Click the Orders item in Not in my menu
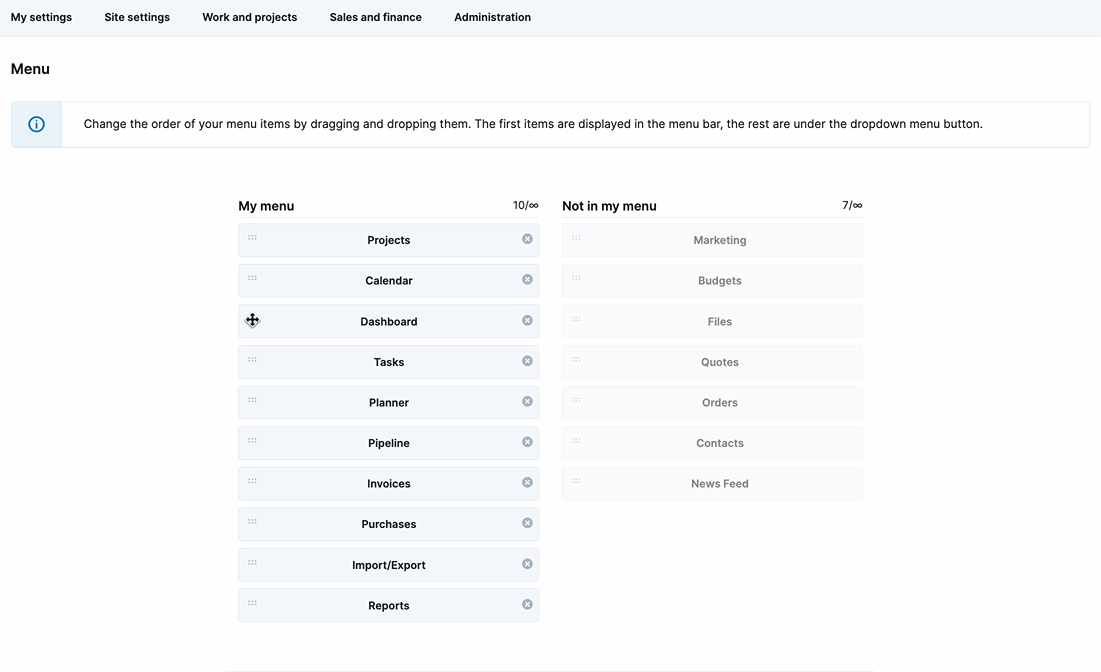Viewport: 1101px width, 672px height. [x=712, y=402]
